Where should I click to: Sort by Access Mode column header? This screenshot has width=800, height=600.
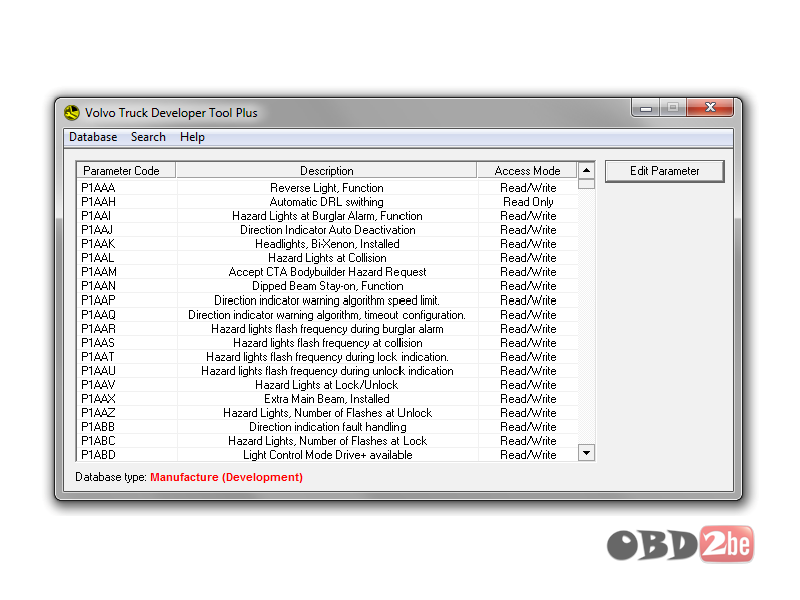(527, 171)
